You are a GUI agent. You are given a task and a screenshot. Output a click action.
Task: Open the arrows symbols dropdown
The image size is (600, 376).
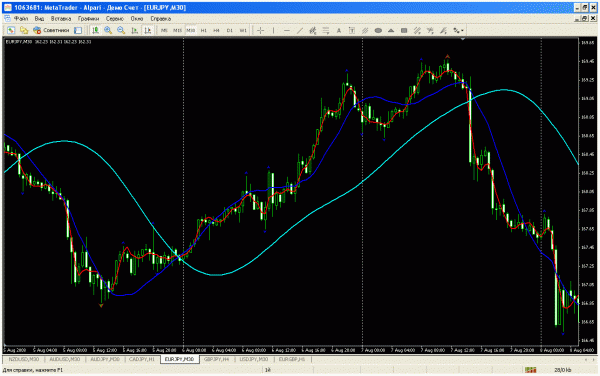(x=458, y=30)
